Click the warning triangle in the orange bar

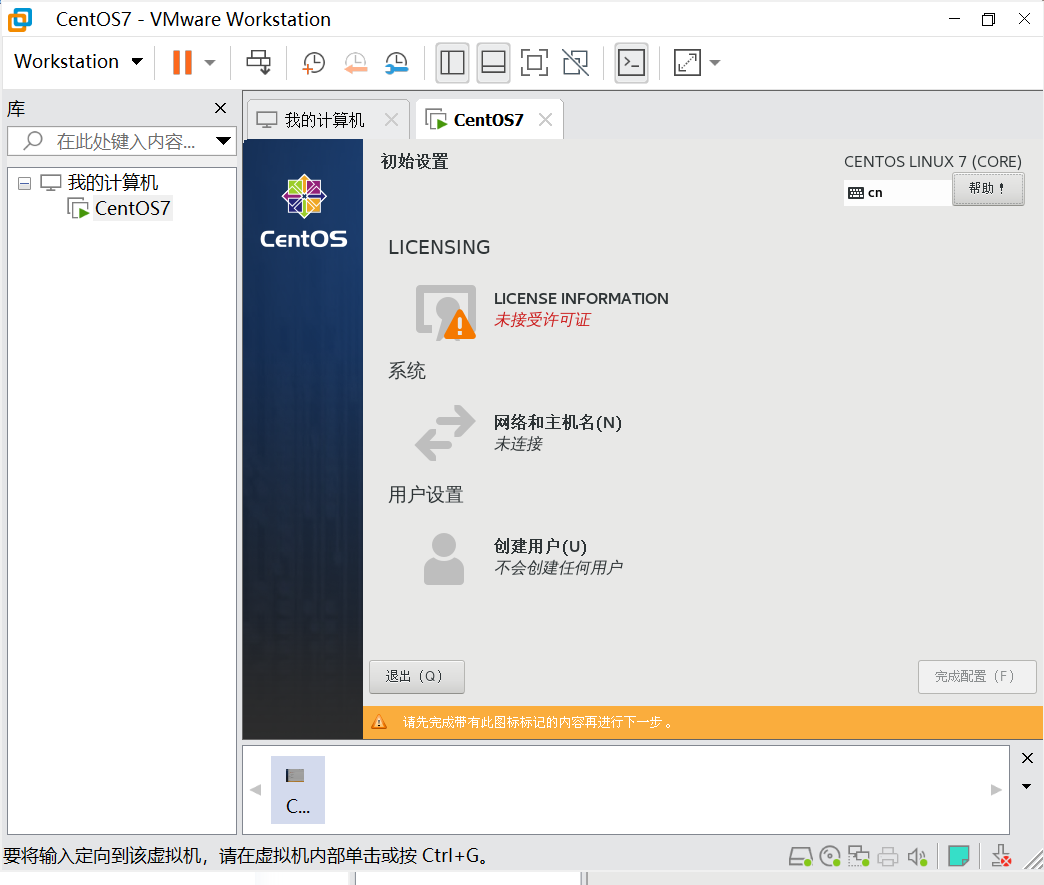[x=379, y=722]
